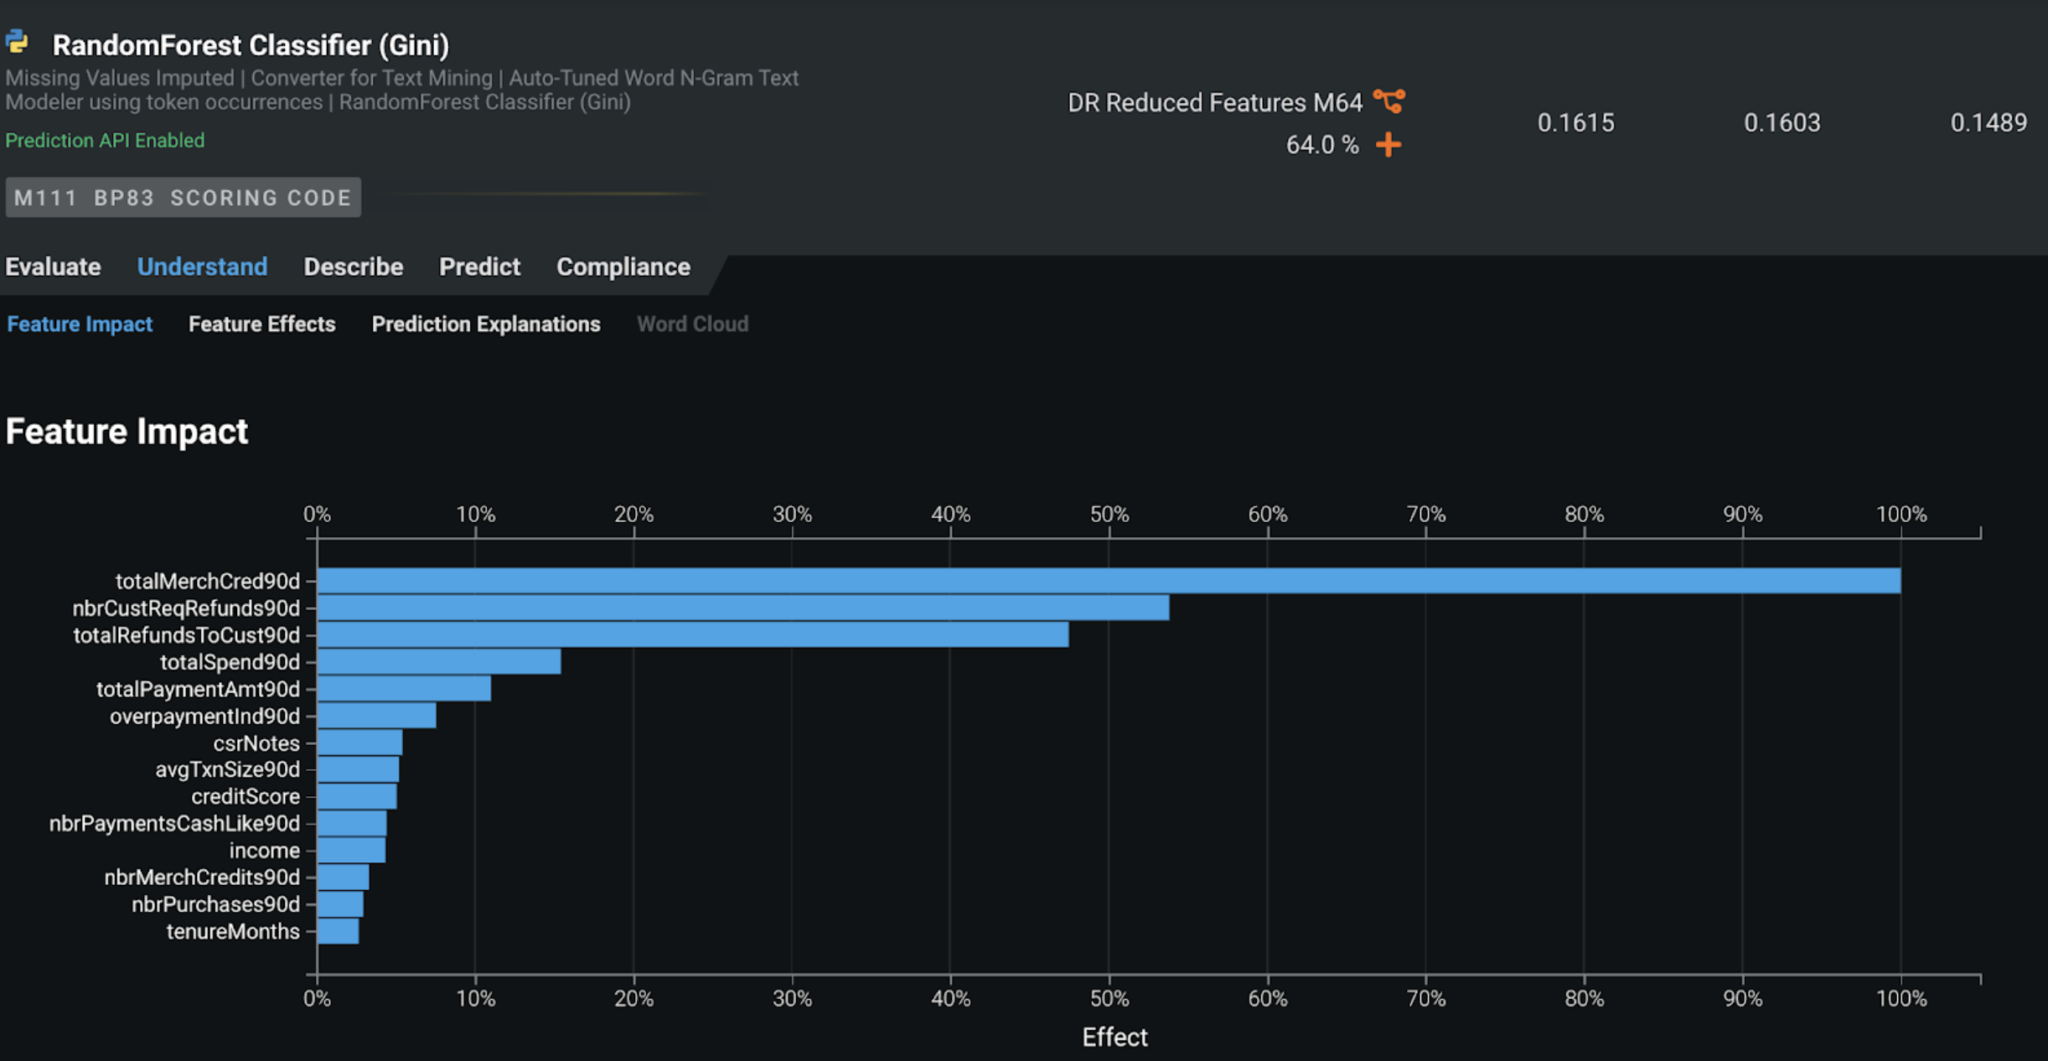Go to the Compliance tab
Viewport: 2048px width, 1061px height.
pos(623,267)
